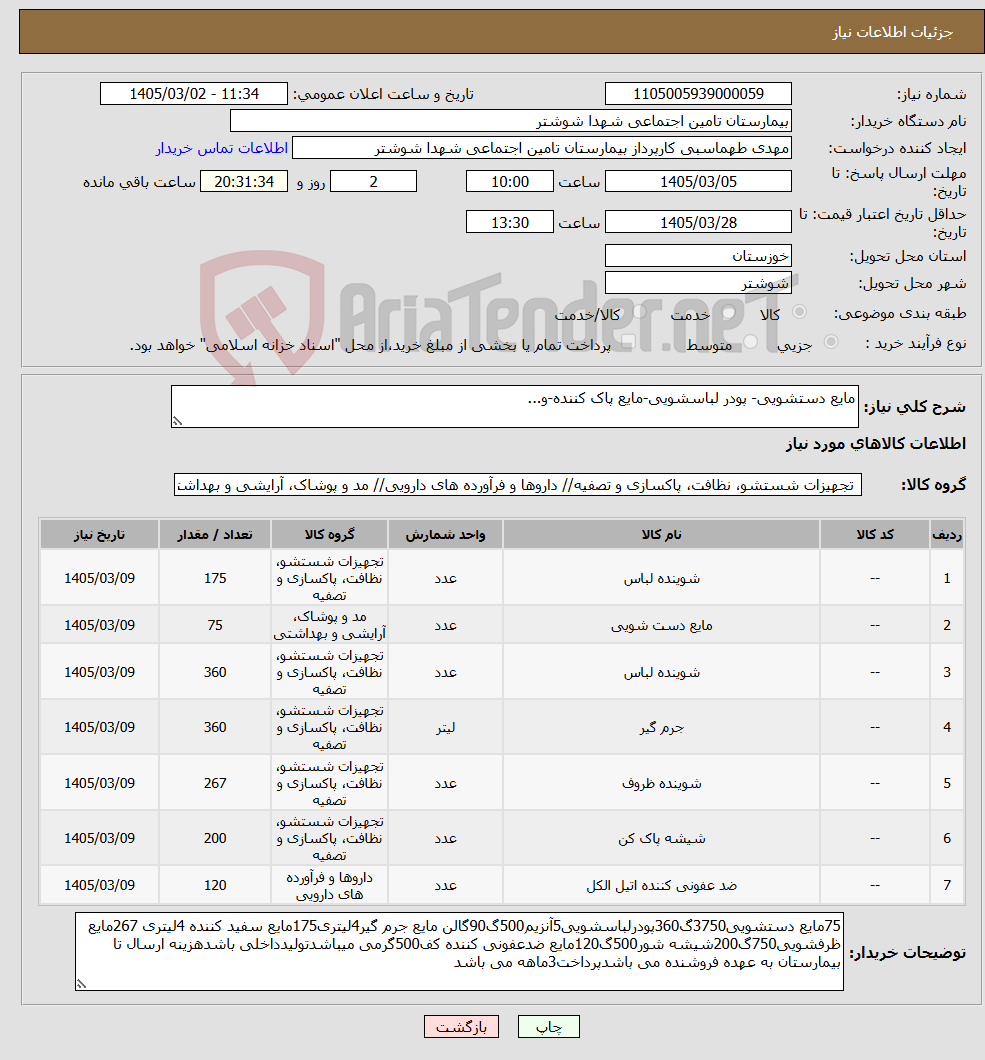985x1060 pixels.
Task: Click the 13:30 validity time field
Action: click(x=510, y=222)
